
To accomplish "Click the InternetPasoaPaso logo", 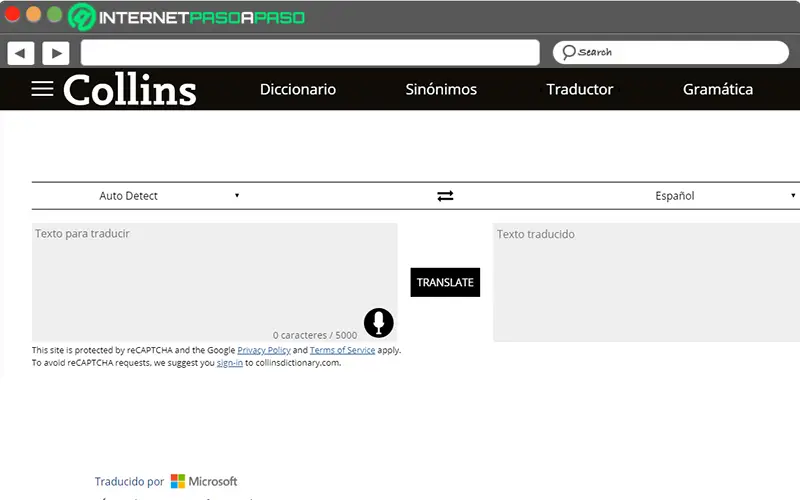I will click(x=187, y=17).
